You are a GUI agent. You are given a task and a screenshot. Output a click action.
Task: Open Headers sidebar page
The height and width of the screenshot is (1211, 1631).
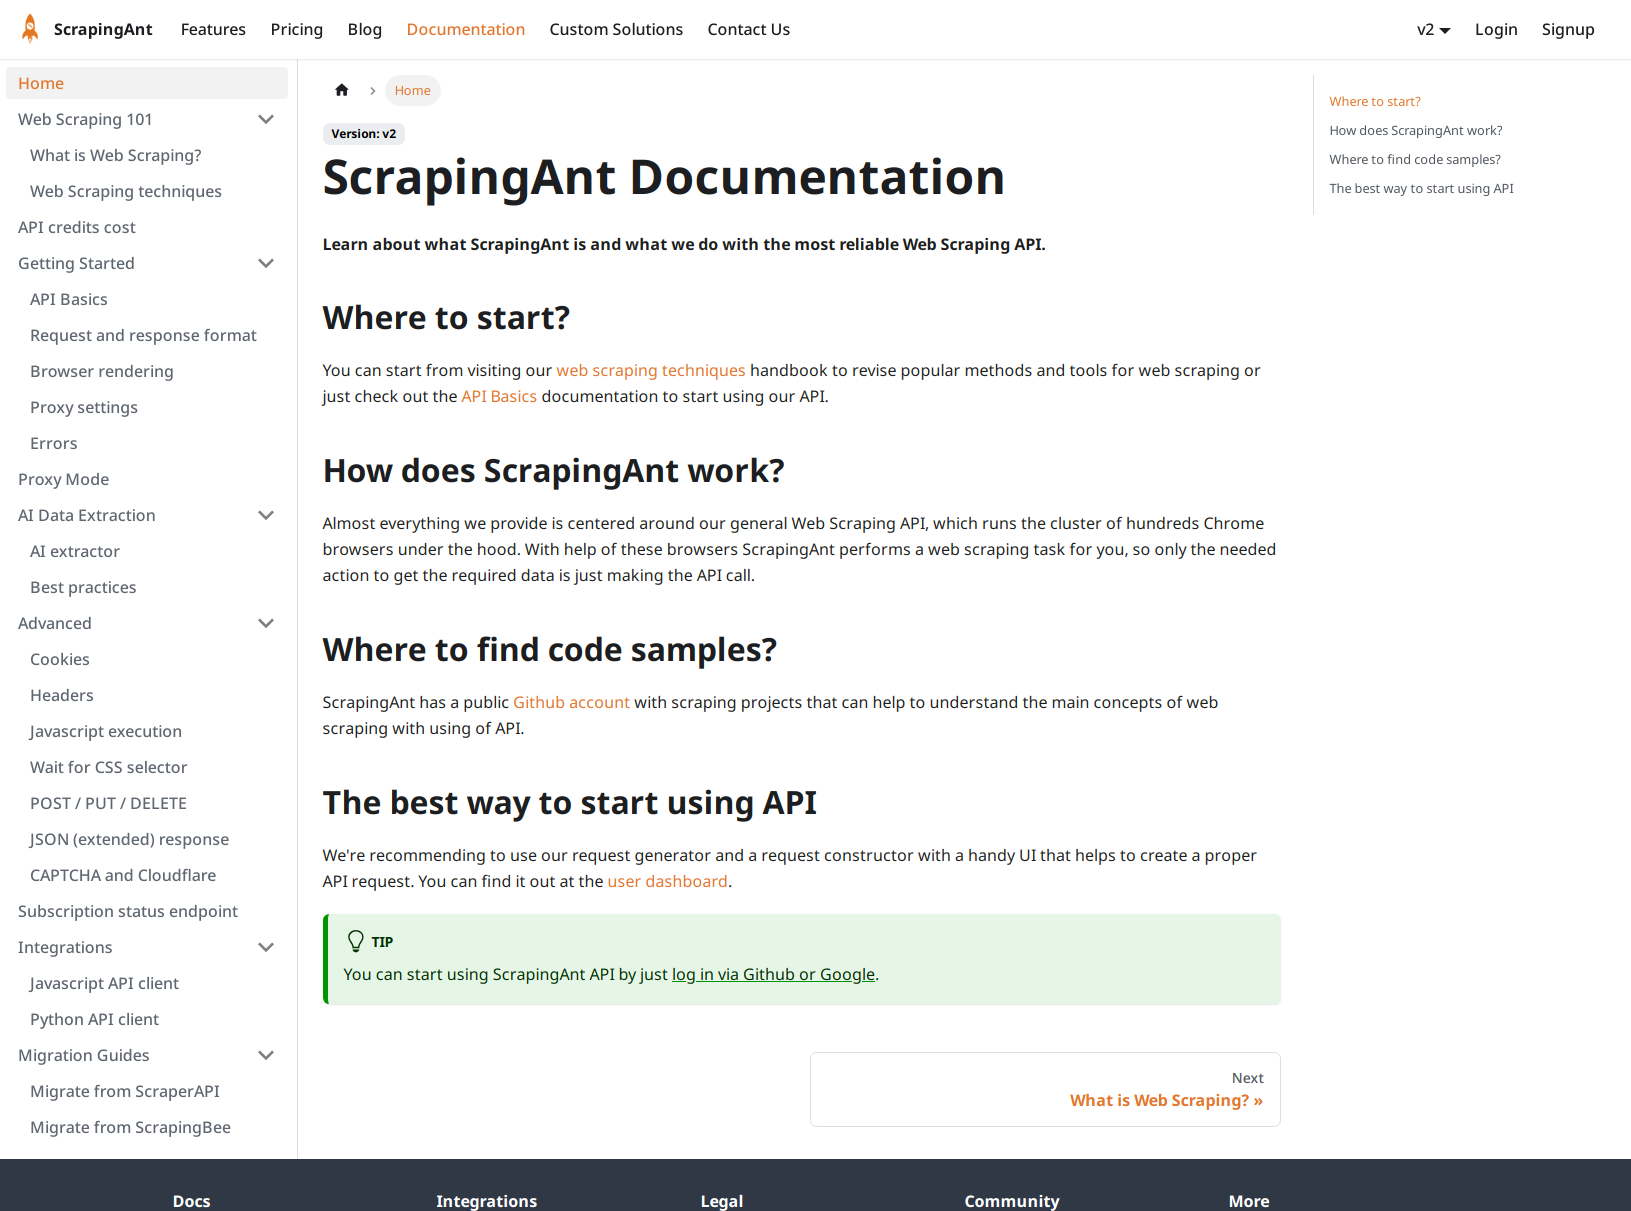point(62,695)
